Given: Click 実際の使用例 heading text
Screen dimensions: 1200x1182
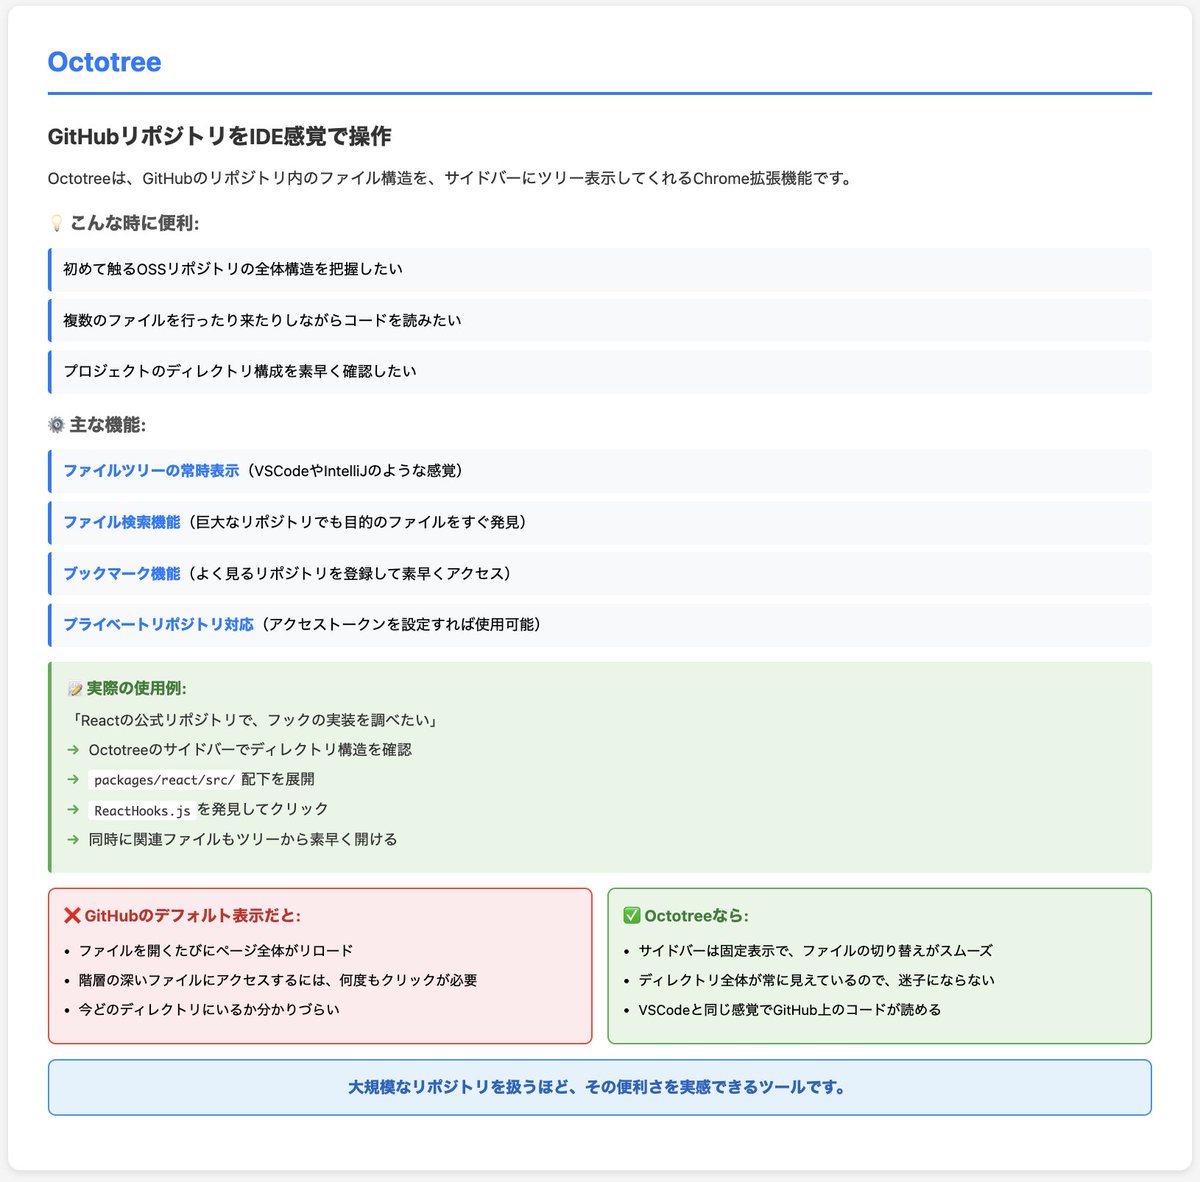Looking at the screenshot, I should coord(136,689).
